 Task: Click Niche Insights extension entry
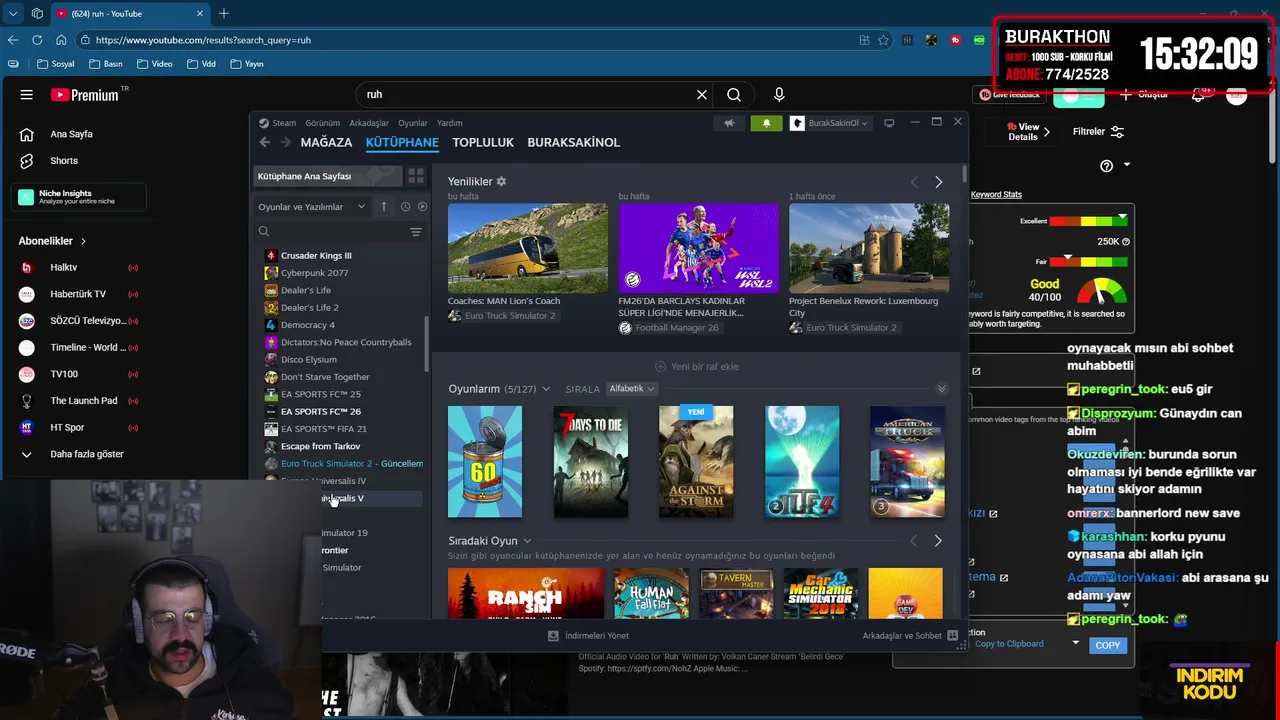78,197
